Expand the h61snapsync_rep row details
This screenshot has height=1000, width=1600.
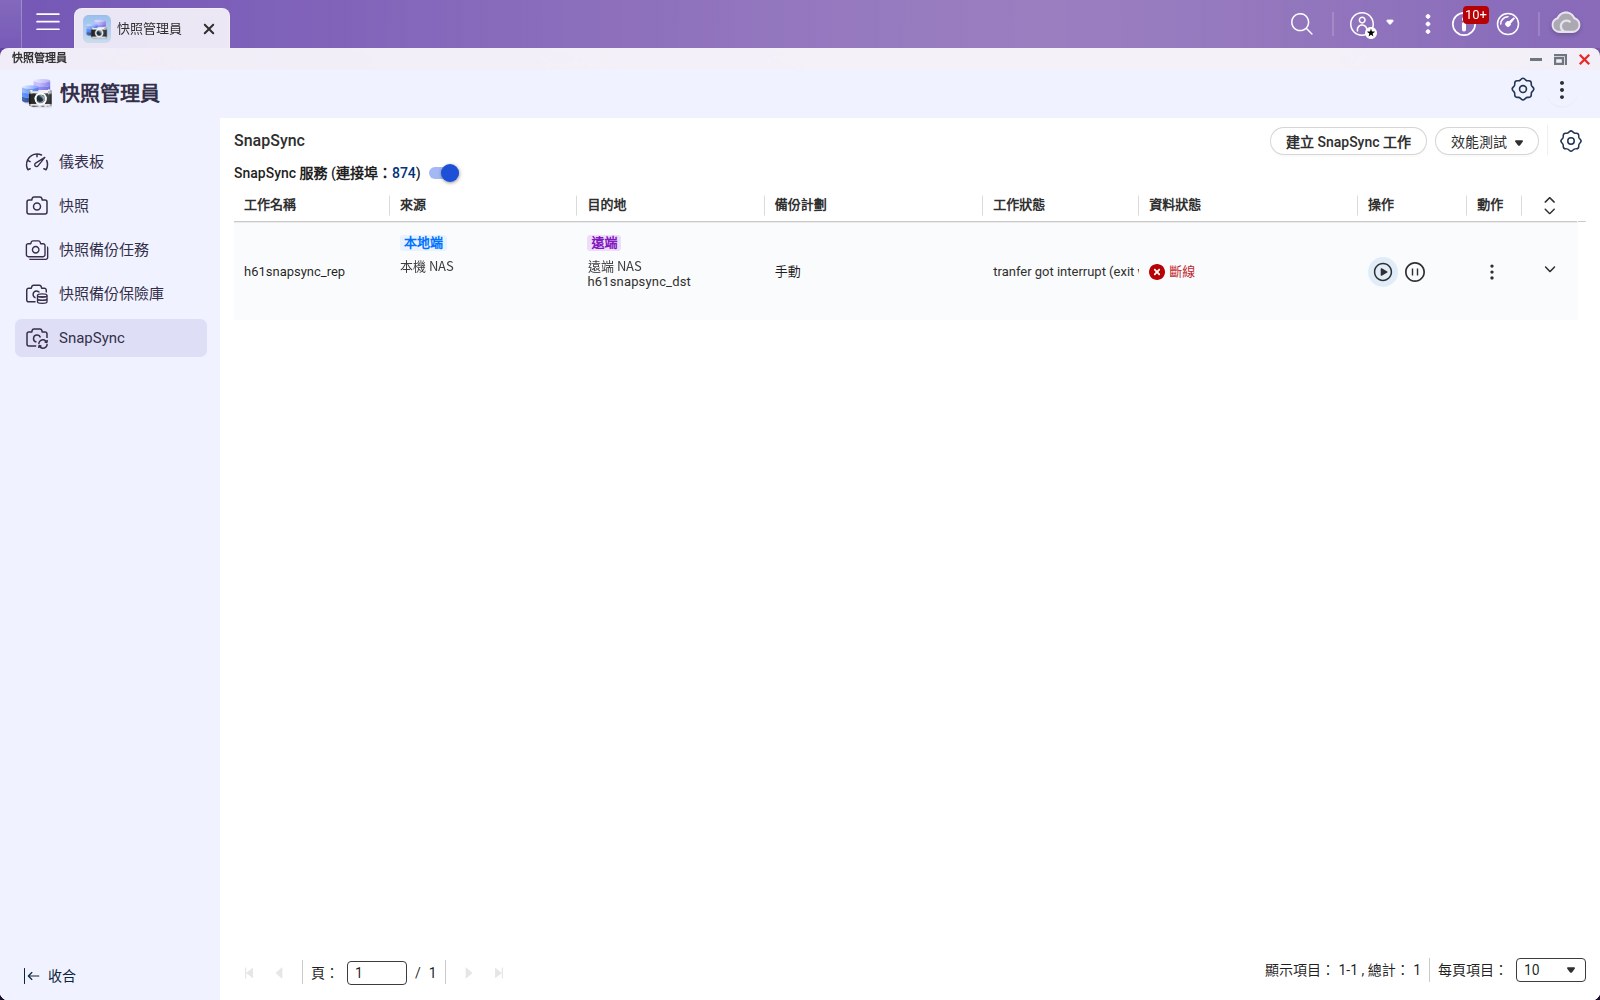pos(1549,270)
